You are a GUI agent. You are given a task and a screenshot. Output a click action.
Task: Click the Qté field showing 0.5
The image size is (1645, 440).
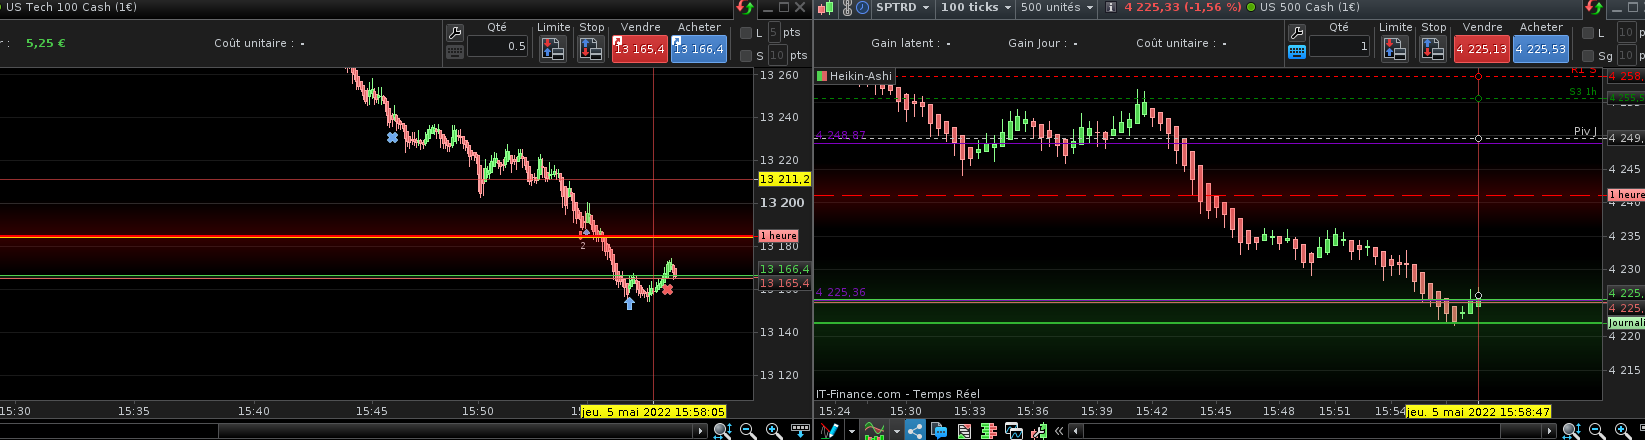[497, 46]
